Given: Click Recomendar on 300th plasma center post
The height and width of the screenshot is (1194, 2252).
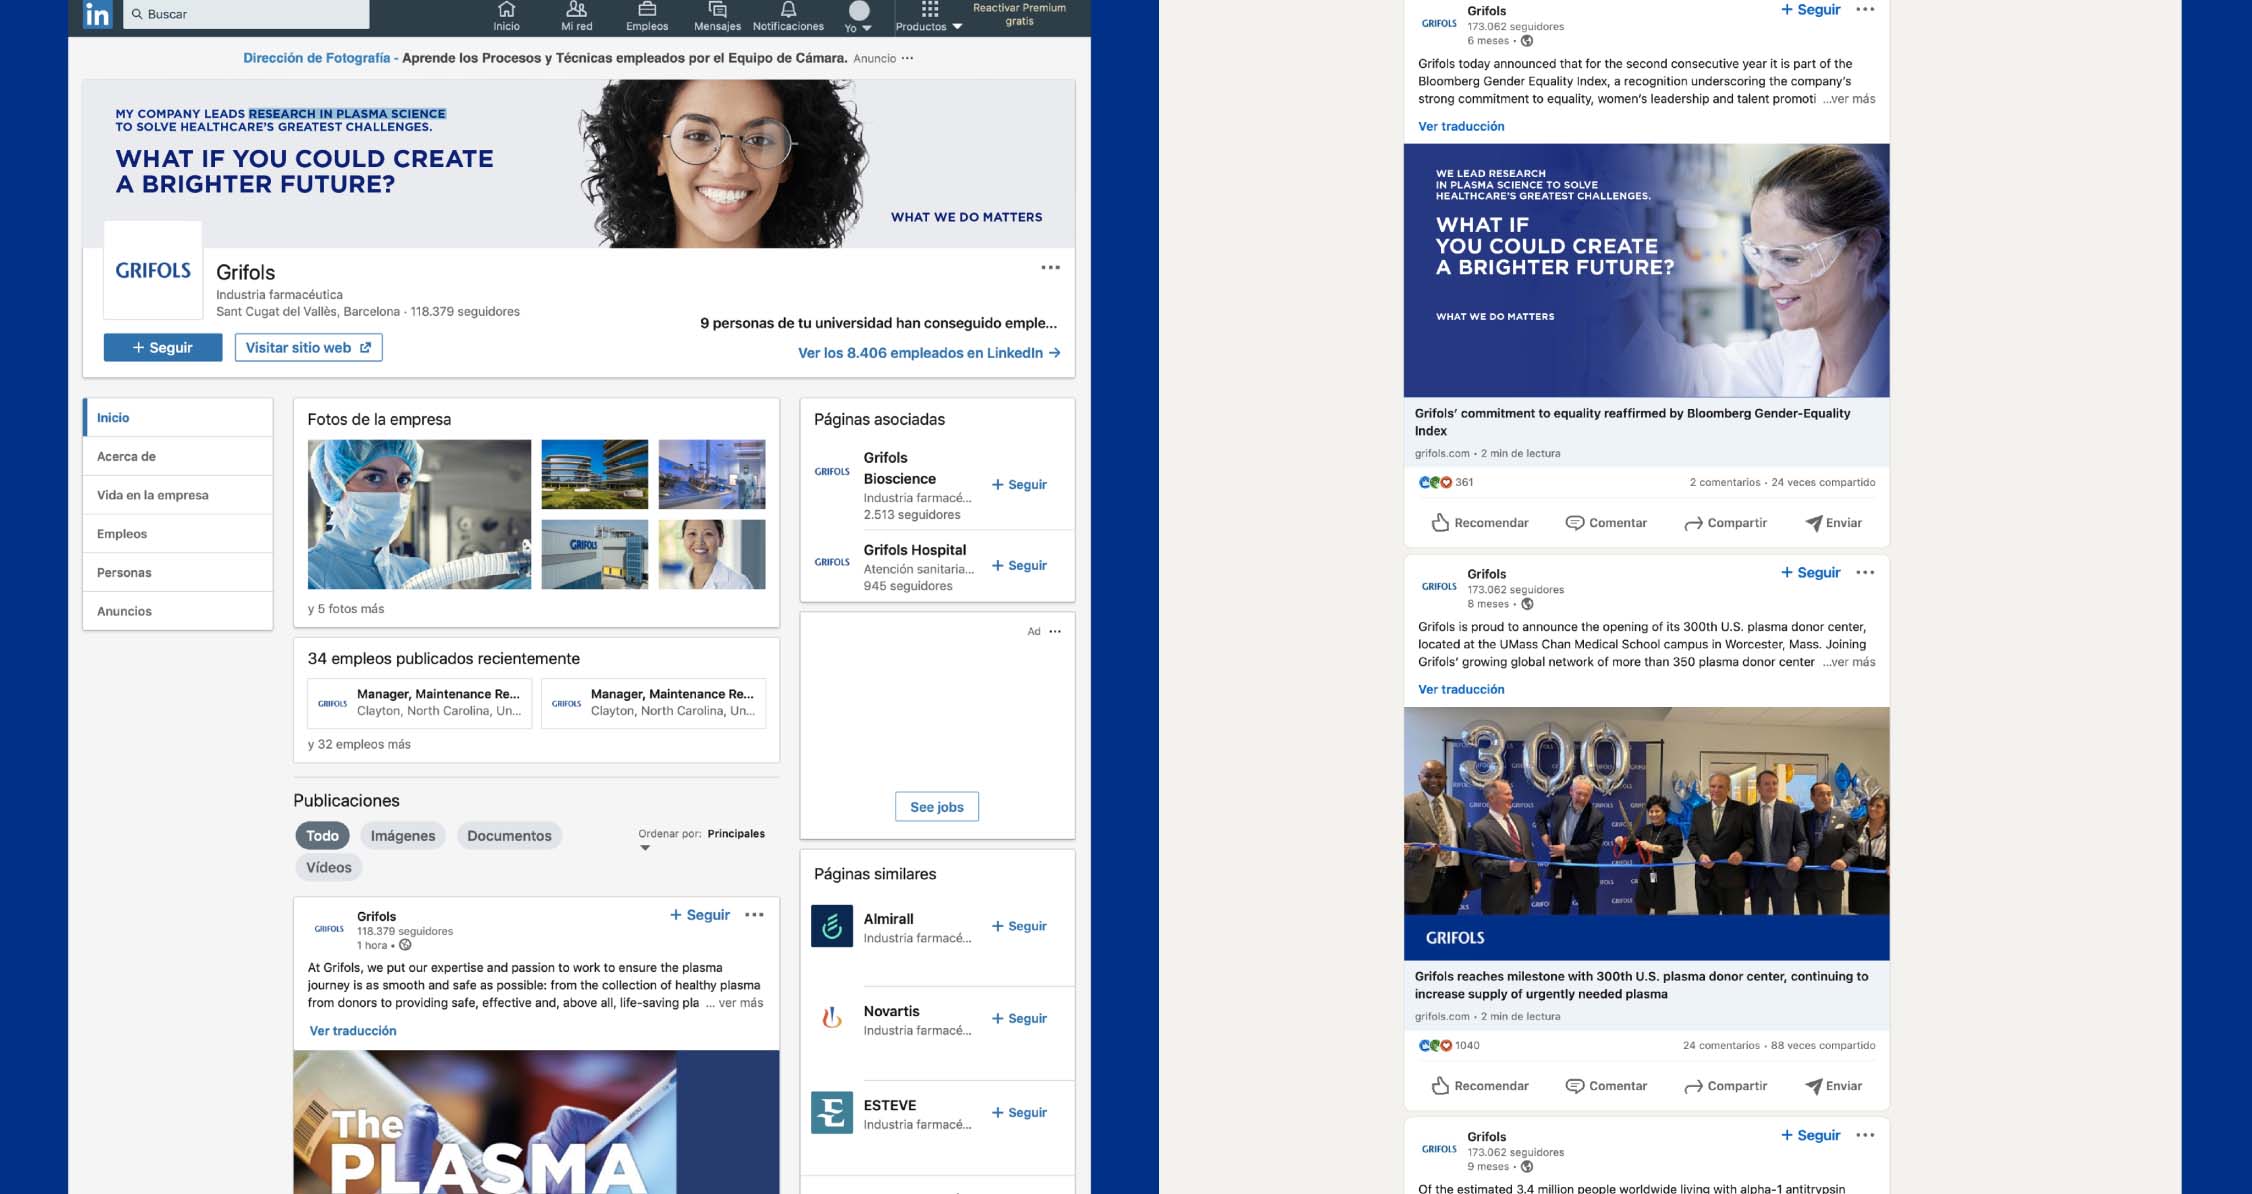Looking at the screenshot, I should click(1480, 1086).
